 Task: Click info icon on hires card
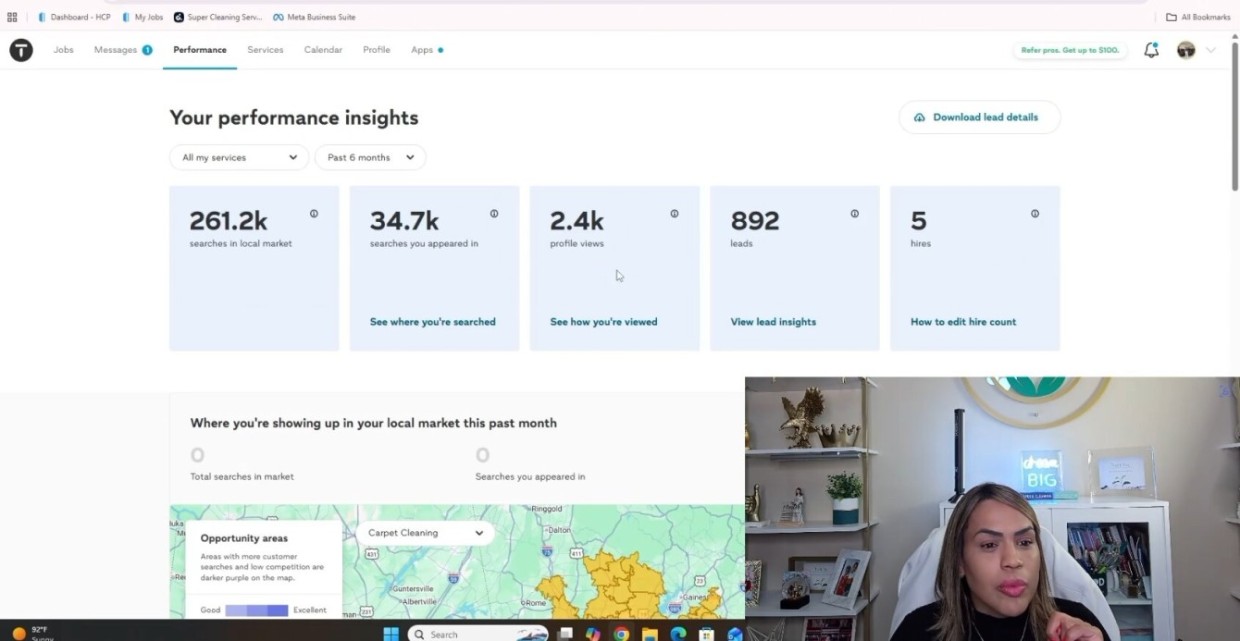pyautogui.click(x=1034, y=213)
